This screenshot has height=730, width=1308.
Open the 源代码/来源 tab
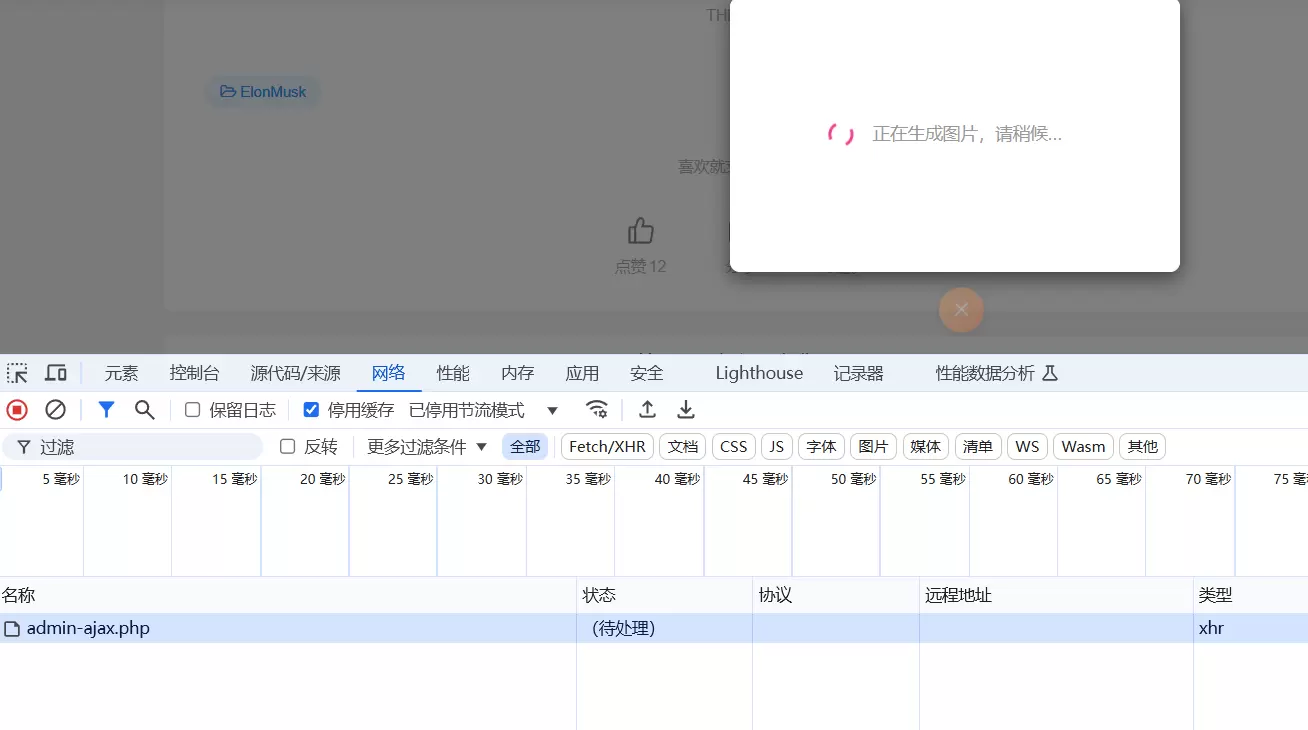pyautogui.click(x=296, y=373)
